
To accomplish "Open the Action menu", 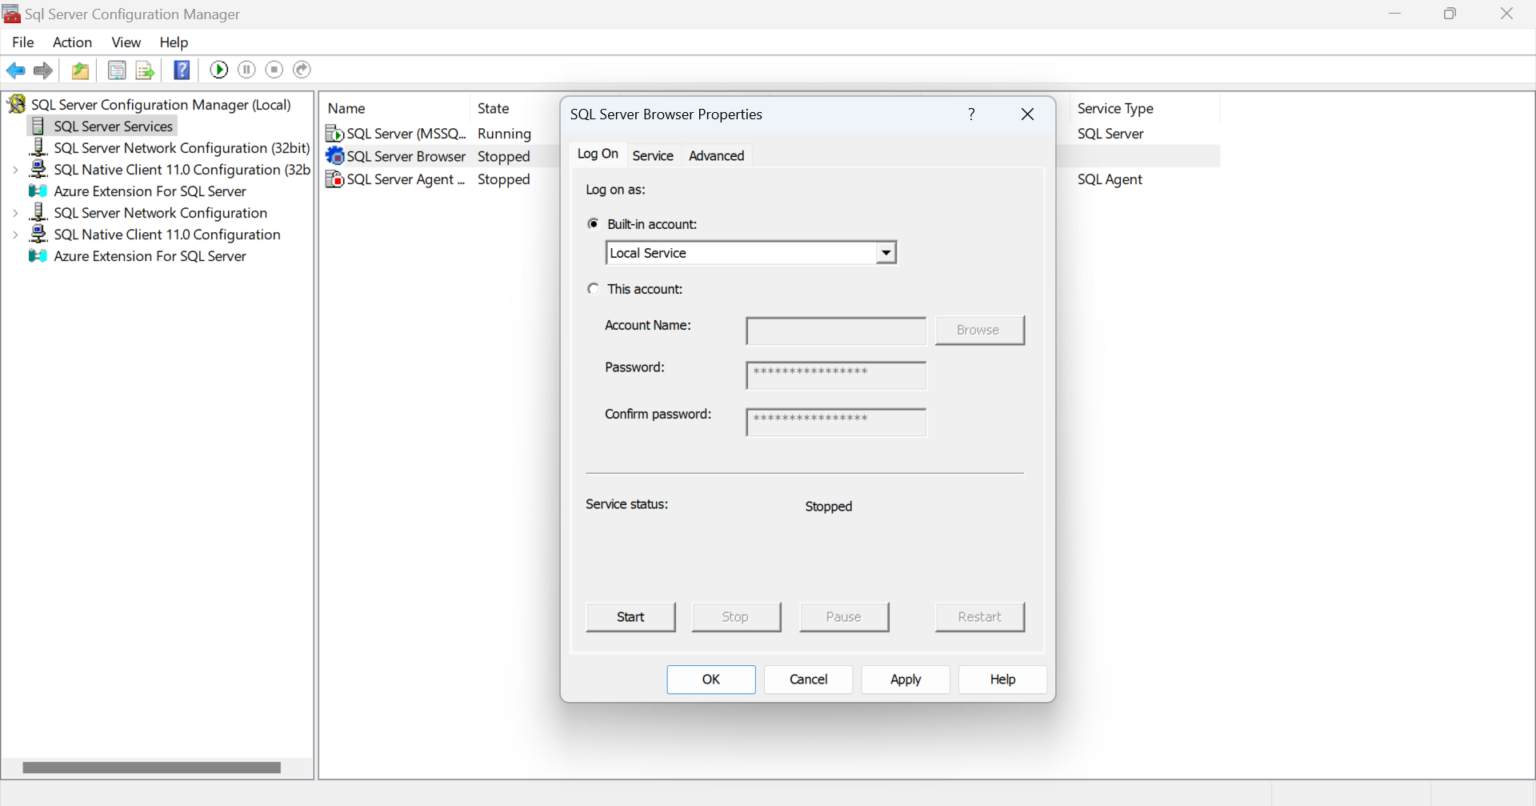I will point(71,42).
